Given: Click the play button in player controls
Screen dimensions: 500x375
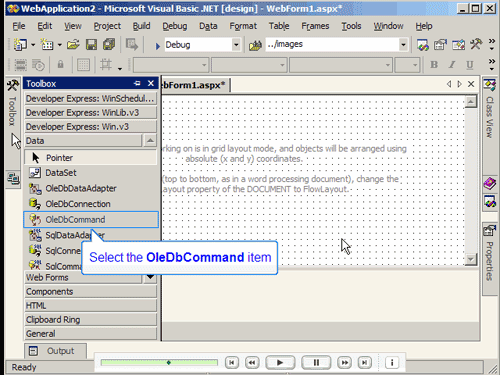Looking at the screenshot, I should (x=280, y=362).
